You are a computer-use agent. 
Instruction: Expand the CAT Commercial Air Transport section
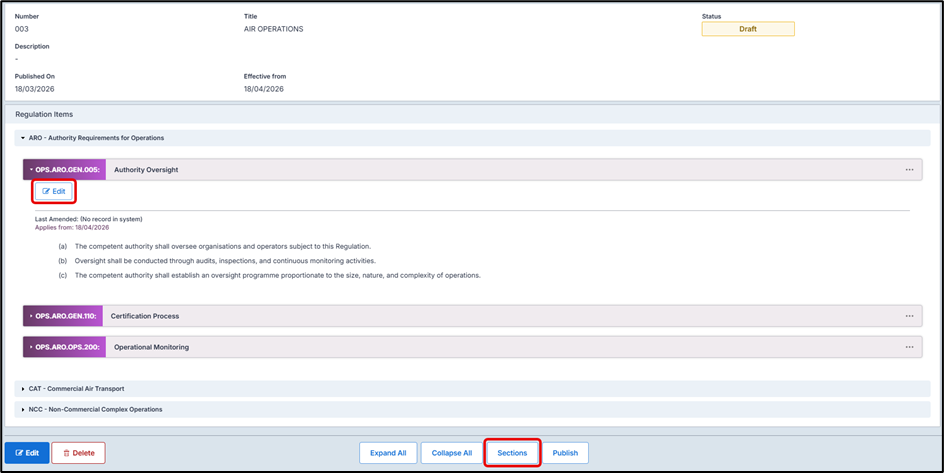22,388
